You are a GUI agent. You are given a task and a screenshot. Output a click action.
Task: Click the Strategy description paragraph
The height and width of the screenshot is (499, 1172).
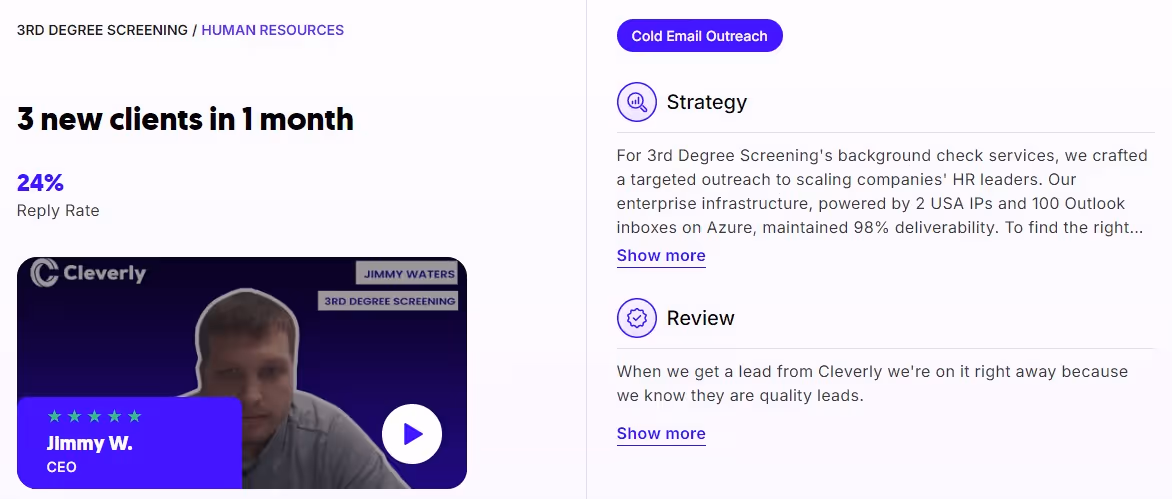pos(880,192)
